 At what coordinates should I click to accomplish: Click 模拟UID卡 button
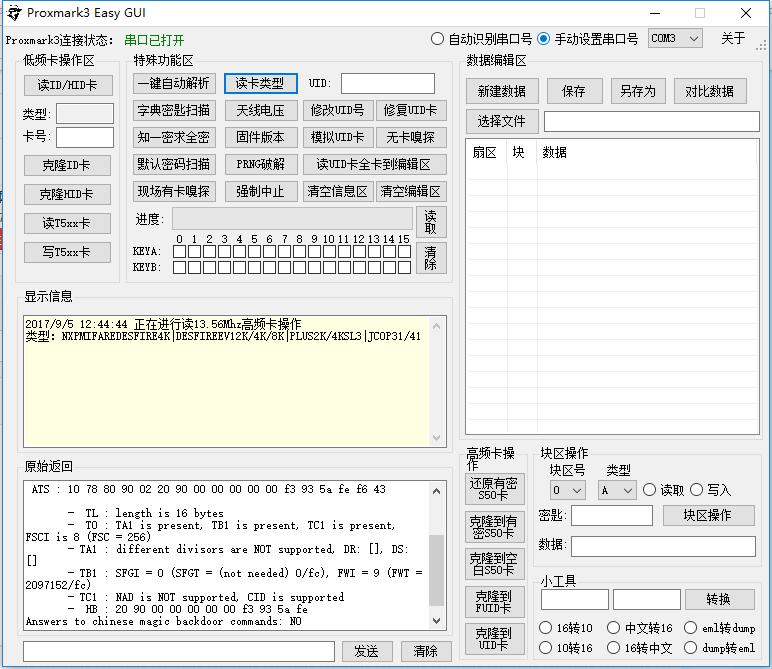coord(338,137)
